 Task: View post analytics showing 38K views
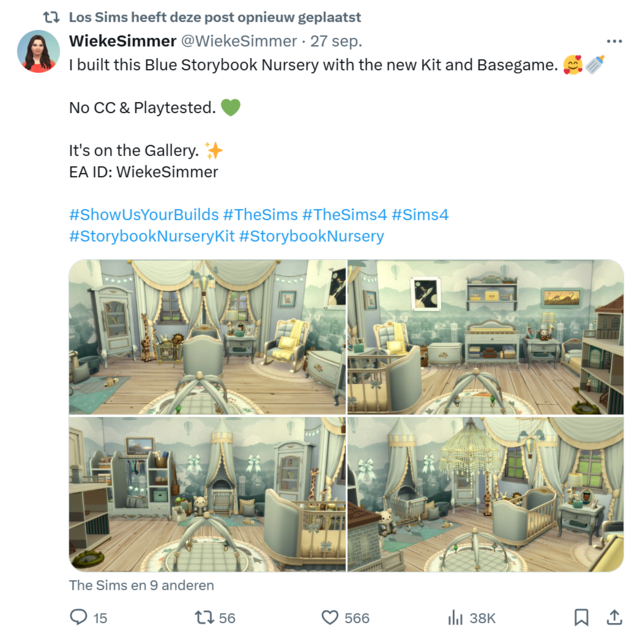455,617
